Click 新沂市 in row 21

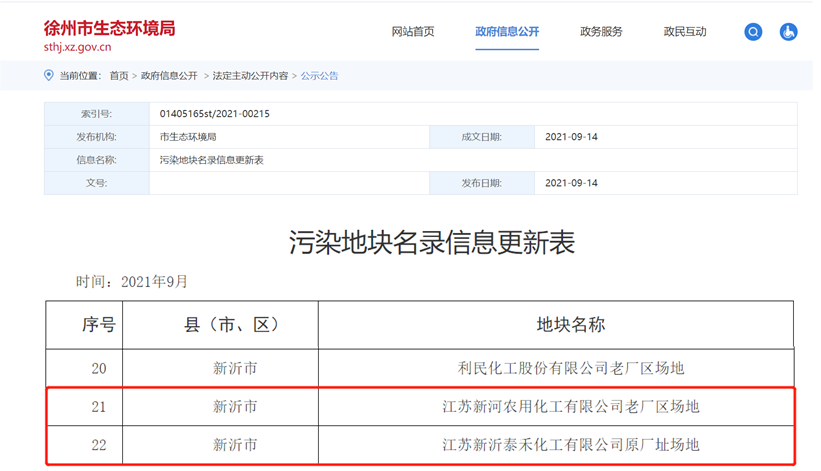(x=235, y=406)
